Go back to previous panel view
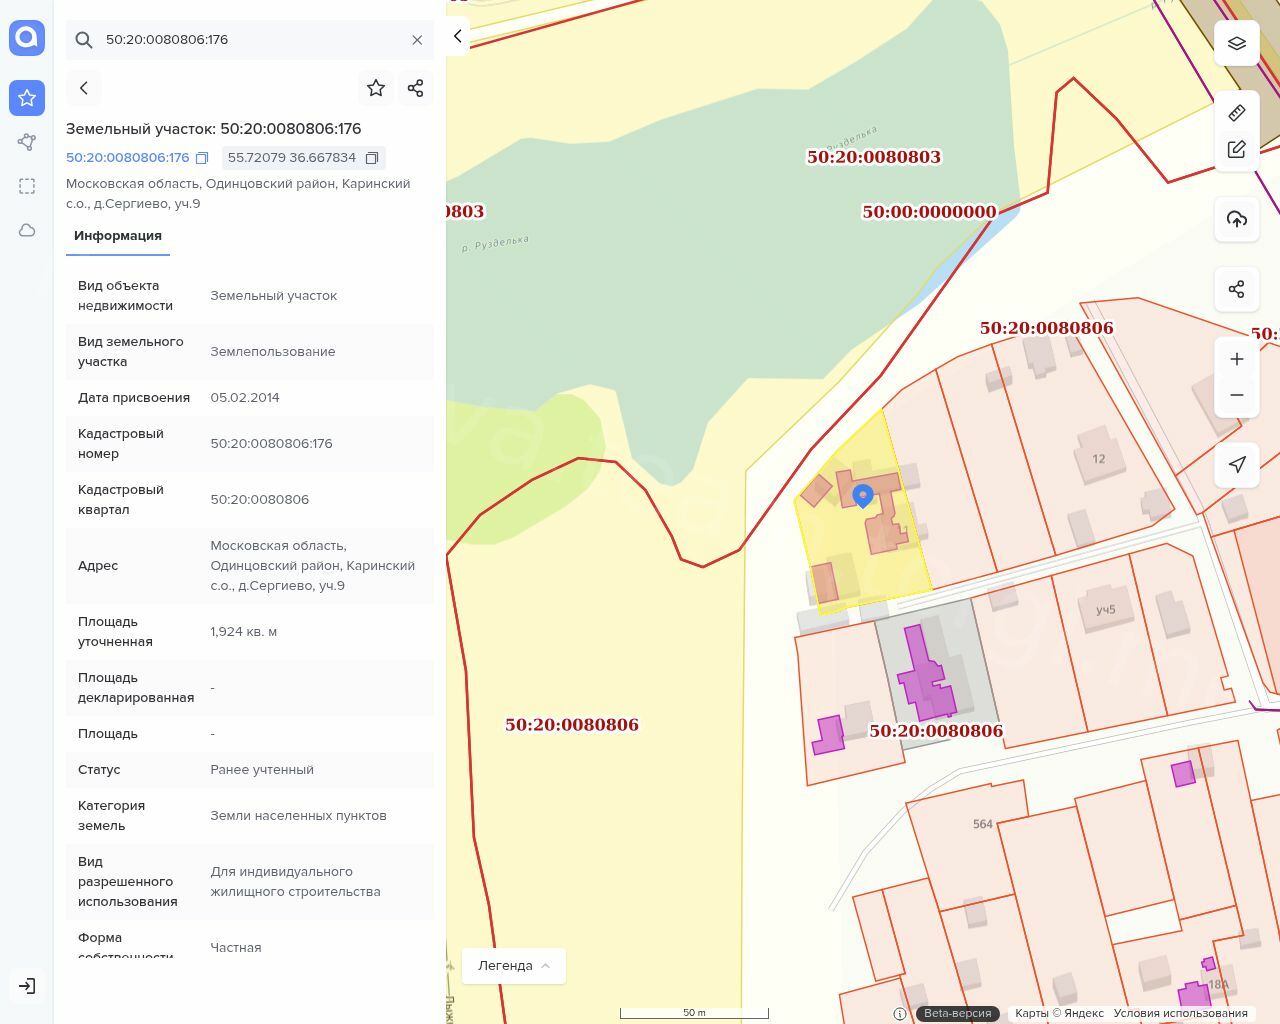 [x=84, y=88]
